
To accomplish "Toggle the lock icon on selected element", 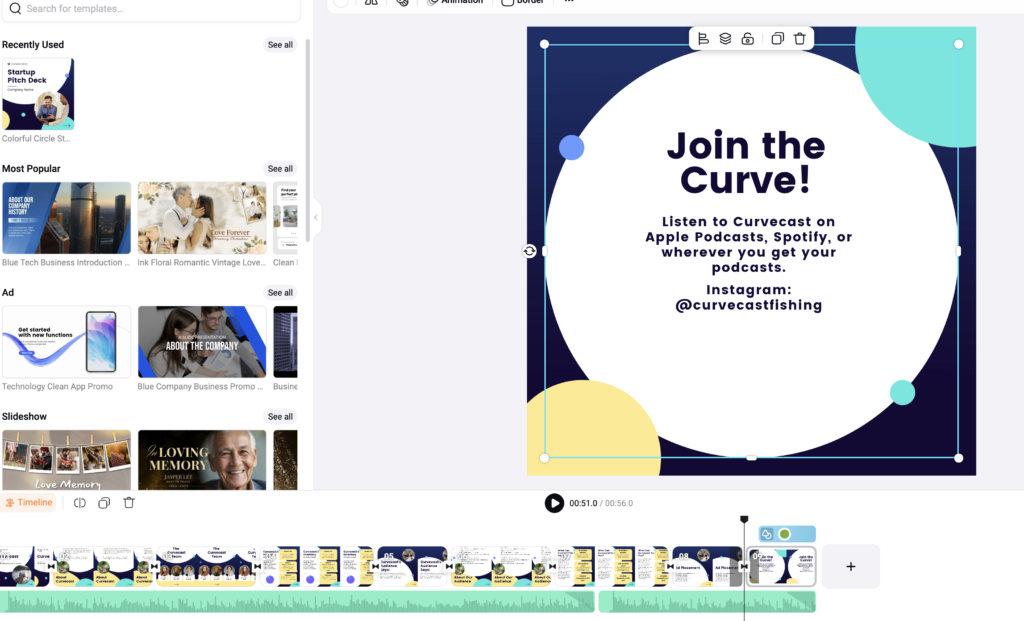I will 747,39.
